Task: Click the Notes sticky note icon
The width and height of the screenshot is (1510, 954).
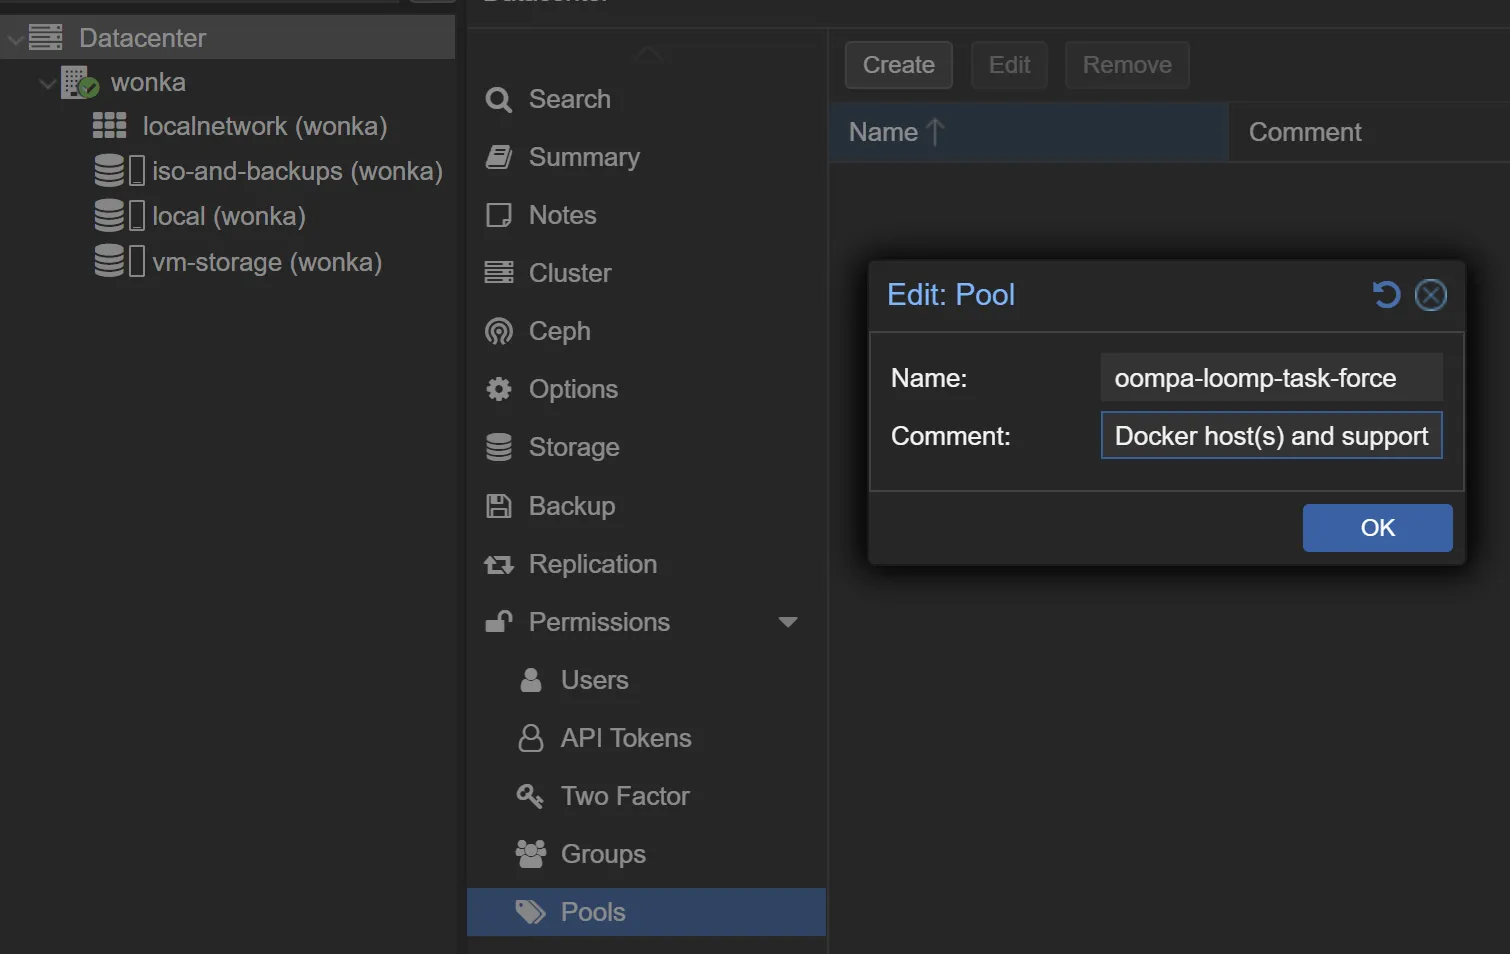Action: tap(499, 216)
